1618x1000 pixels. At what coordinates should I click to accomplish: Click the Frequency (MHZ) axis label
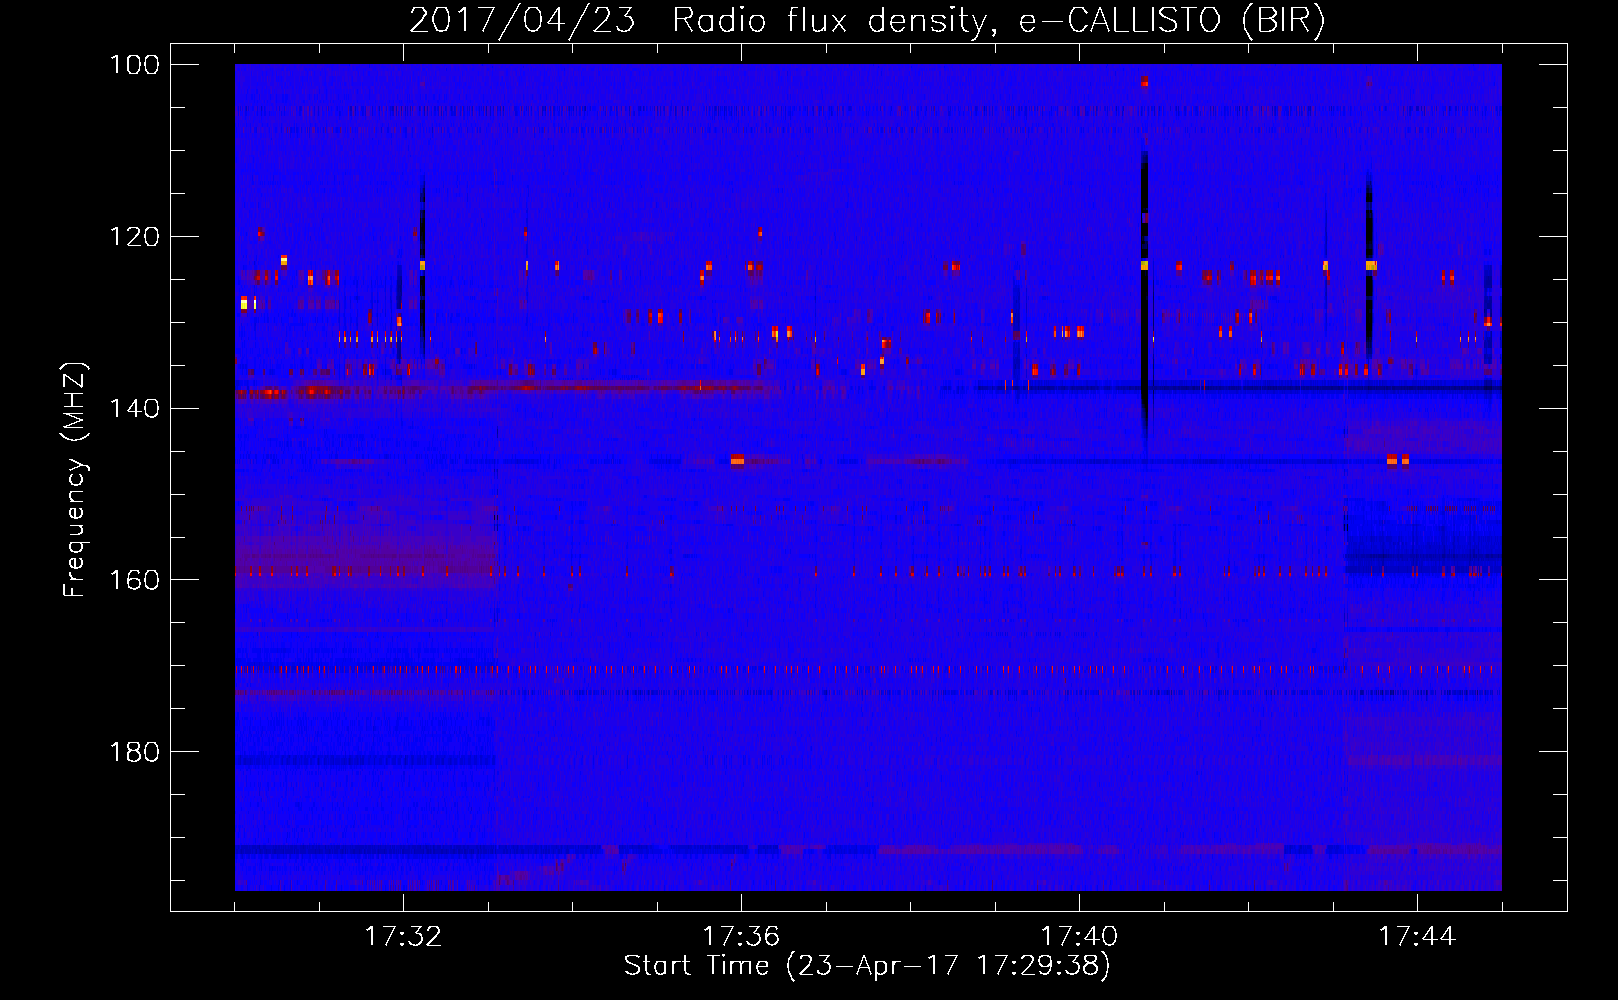click(75, 480)
